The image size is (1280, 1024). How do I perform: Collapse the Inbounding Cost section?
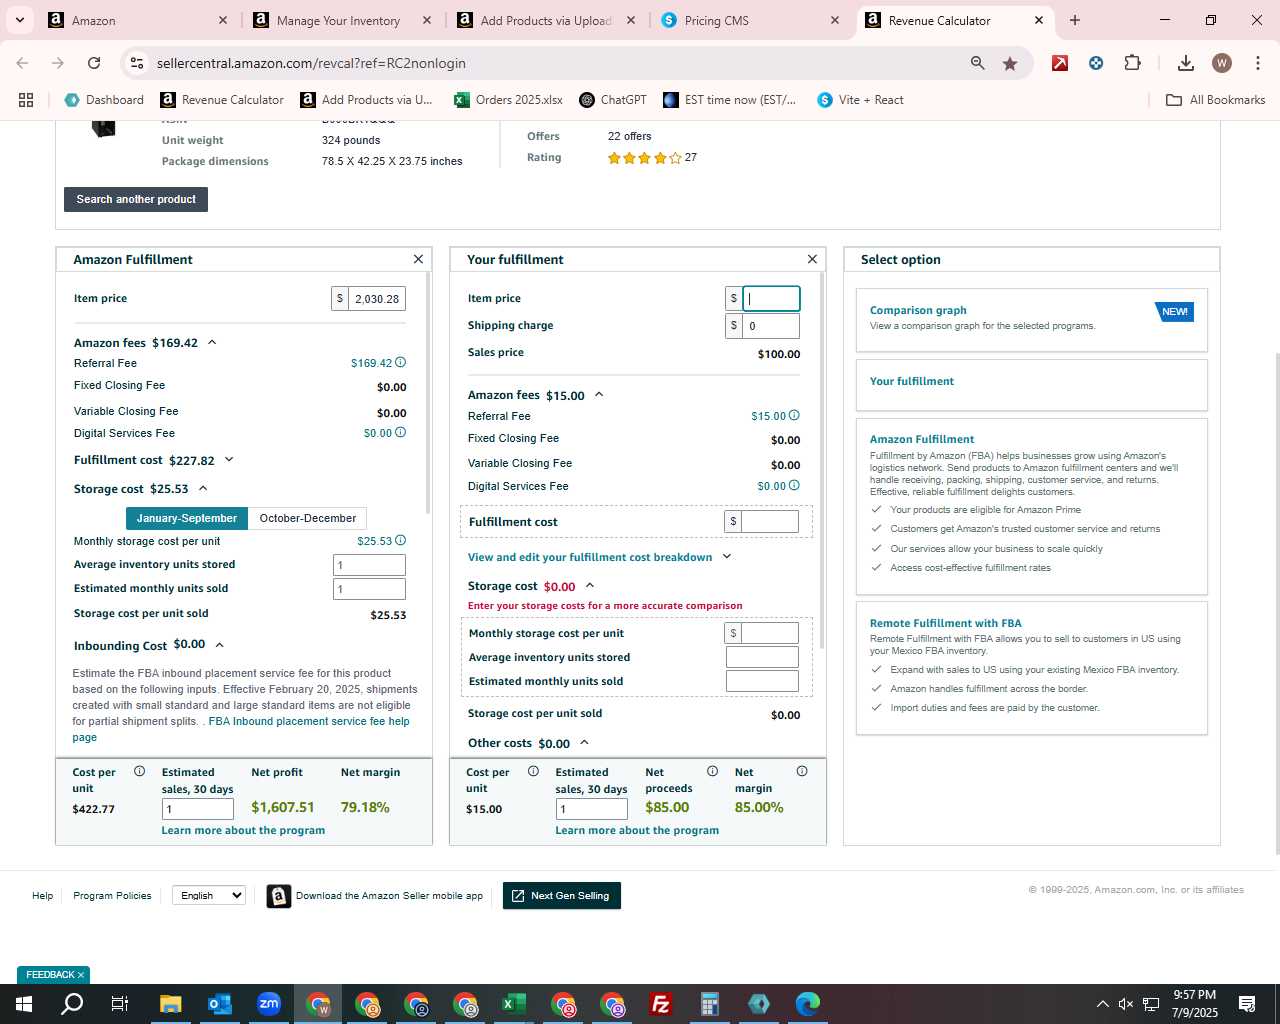pos(220,645)
